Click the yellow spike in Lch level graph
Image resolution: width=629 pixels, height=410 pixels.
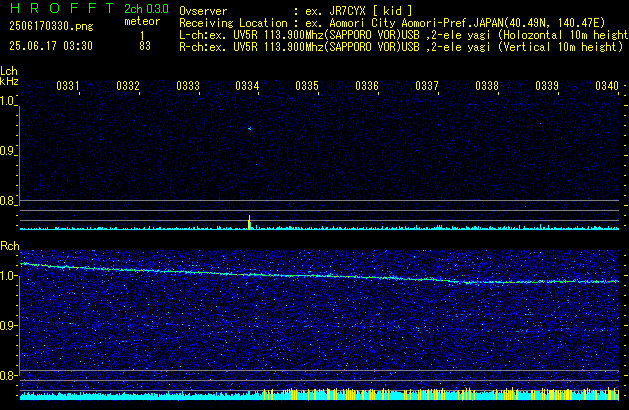coord(249,222)
